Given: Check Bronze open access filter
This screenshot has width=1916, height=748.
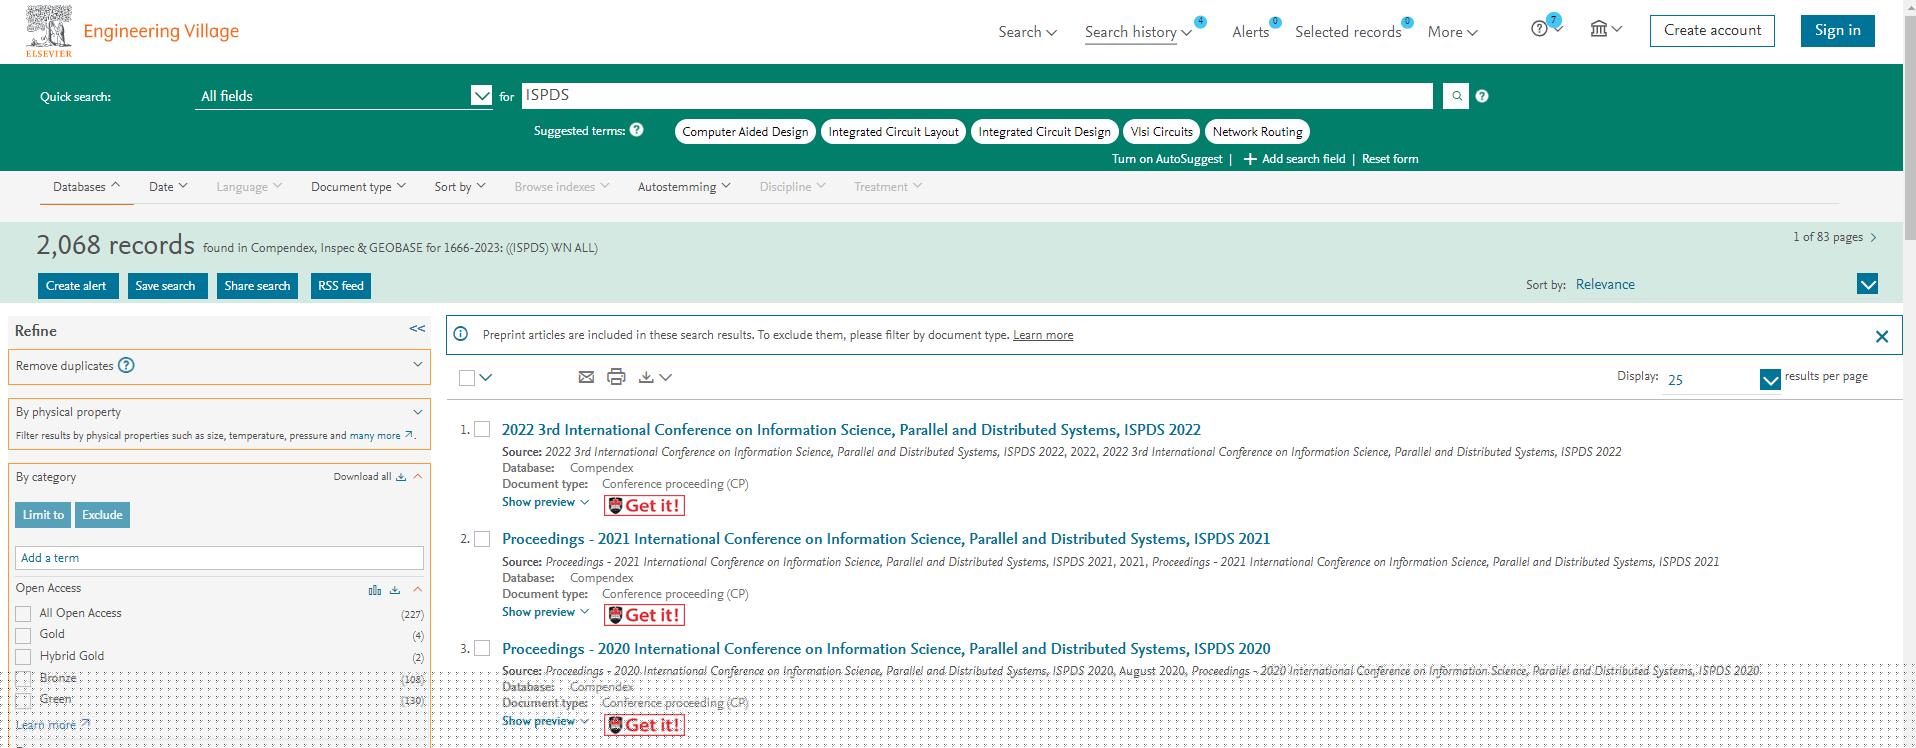Looking at the screenshot, I should [24, 679].
